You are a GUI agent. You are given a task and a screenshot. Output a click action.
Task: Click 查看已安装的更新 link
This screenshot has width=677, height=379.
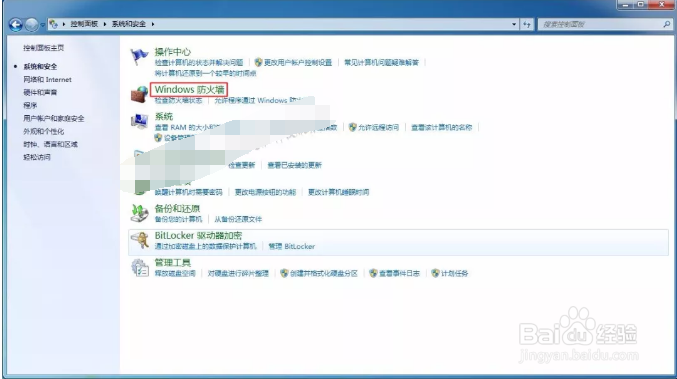click(294, 165)
